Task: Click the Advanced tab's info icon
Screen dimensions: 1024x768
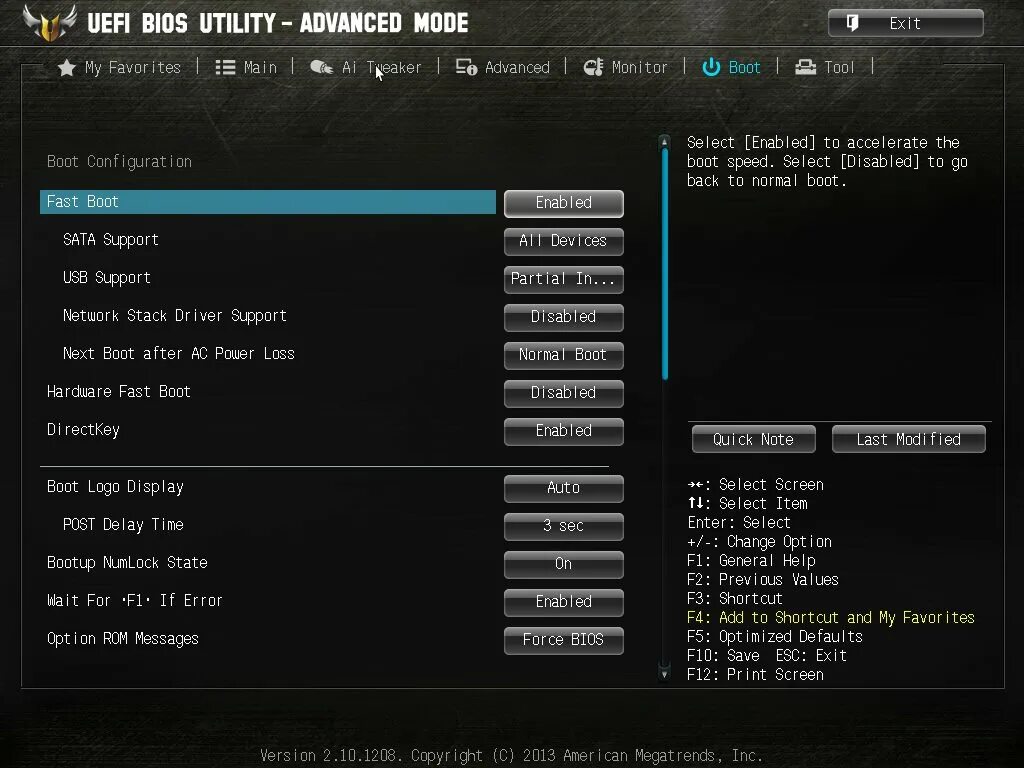Action: point(466,67)
